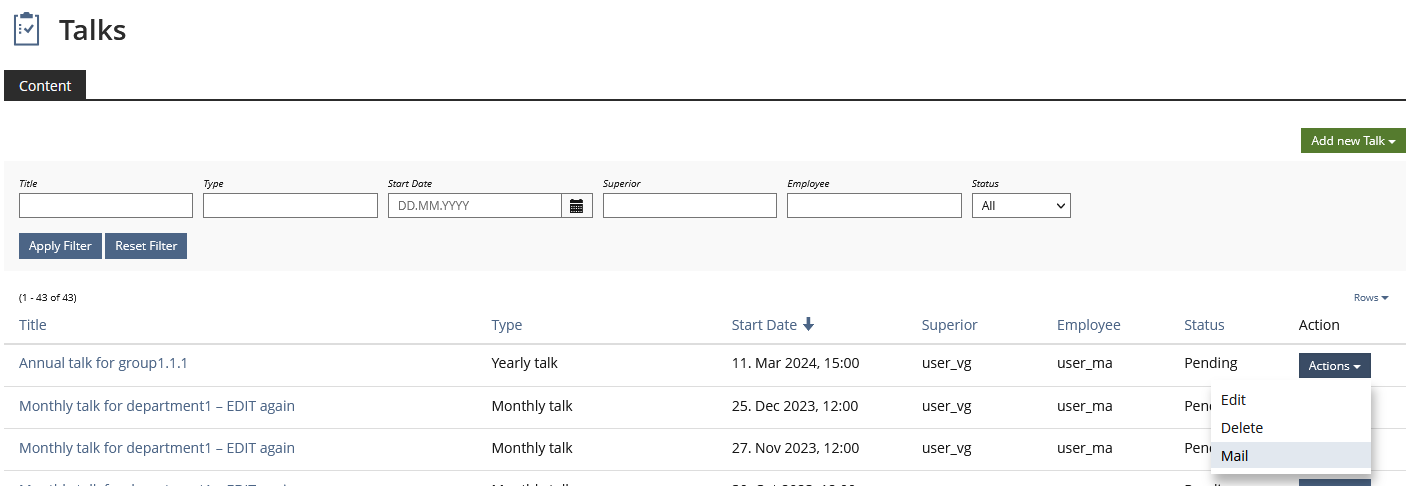Viewport: 1417px width, 486px height.
Task: Choose Edit from the Actions menu
Action: pyautogui.click(x=1233, y=400)
